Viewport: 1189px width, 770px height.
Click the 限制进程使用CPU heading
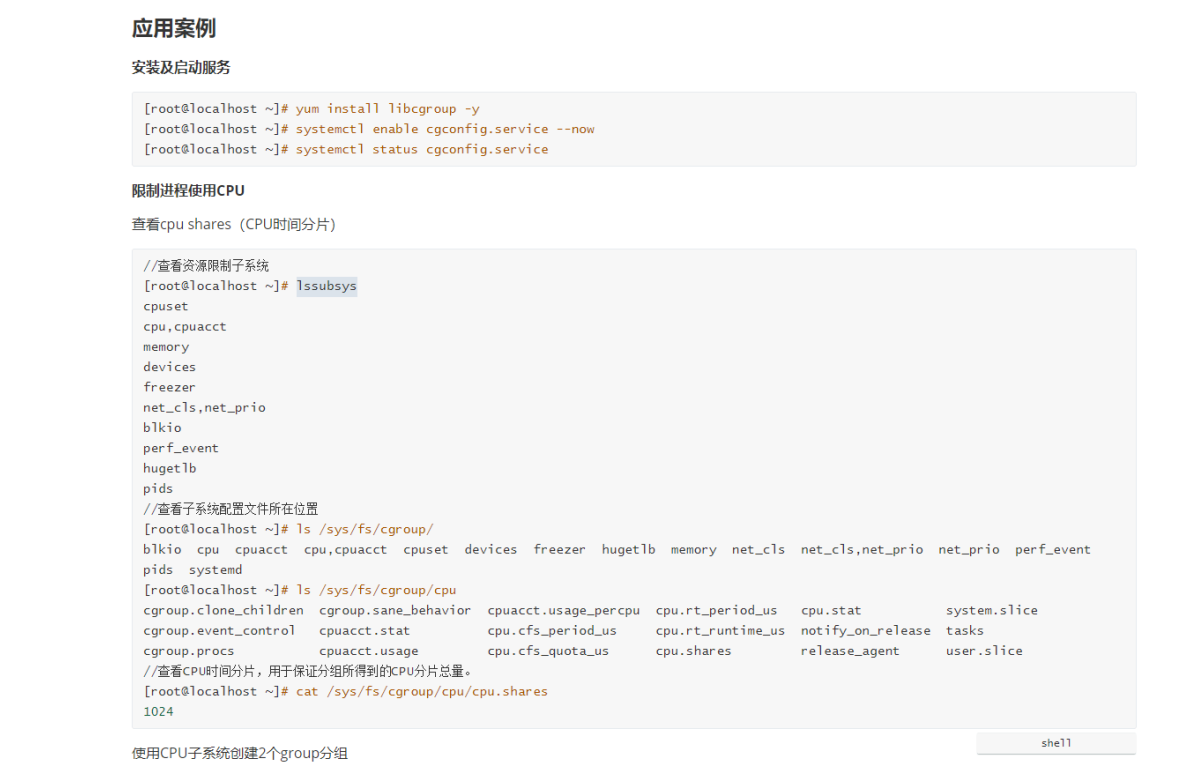(x=187, y=190)
